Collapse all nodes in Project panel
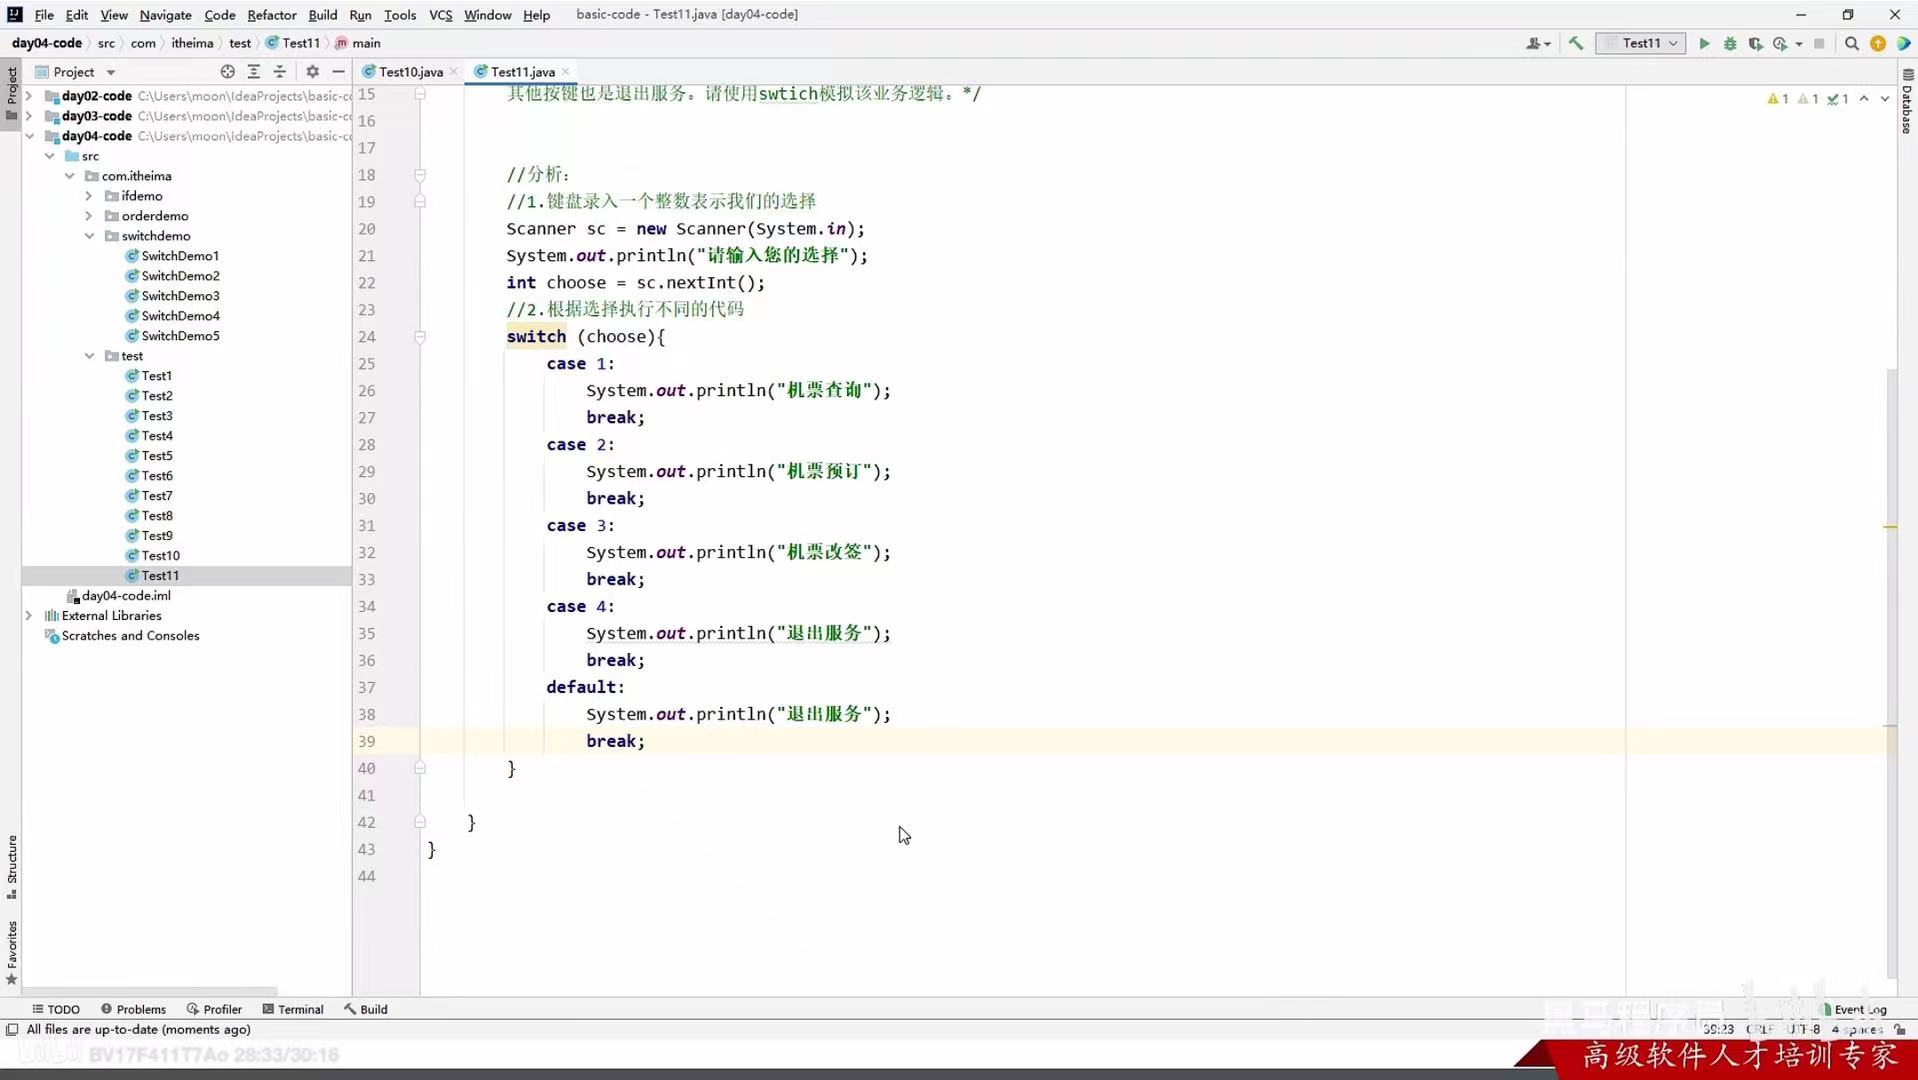 (x=281, y=71)
